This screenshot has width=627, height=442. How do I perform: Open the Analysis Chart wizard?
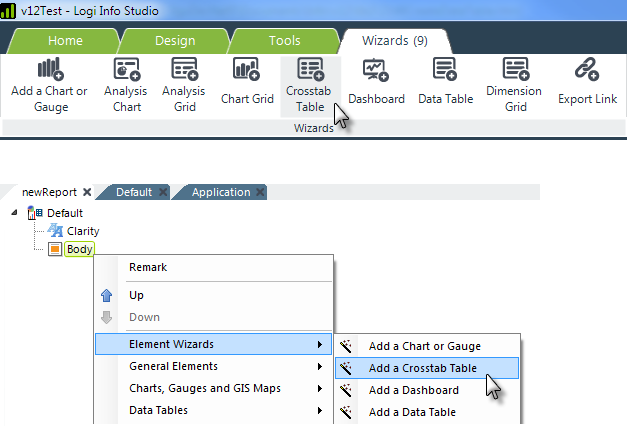(127, 86)
